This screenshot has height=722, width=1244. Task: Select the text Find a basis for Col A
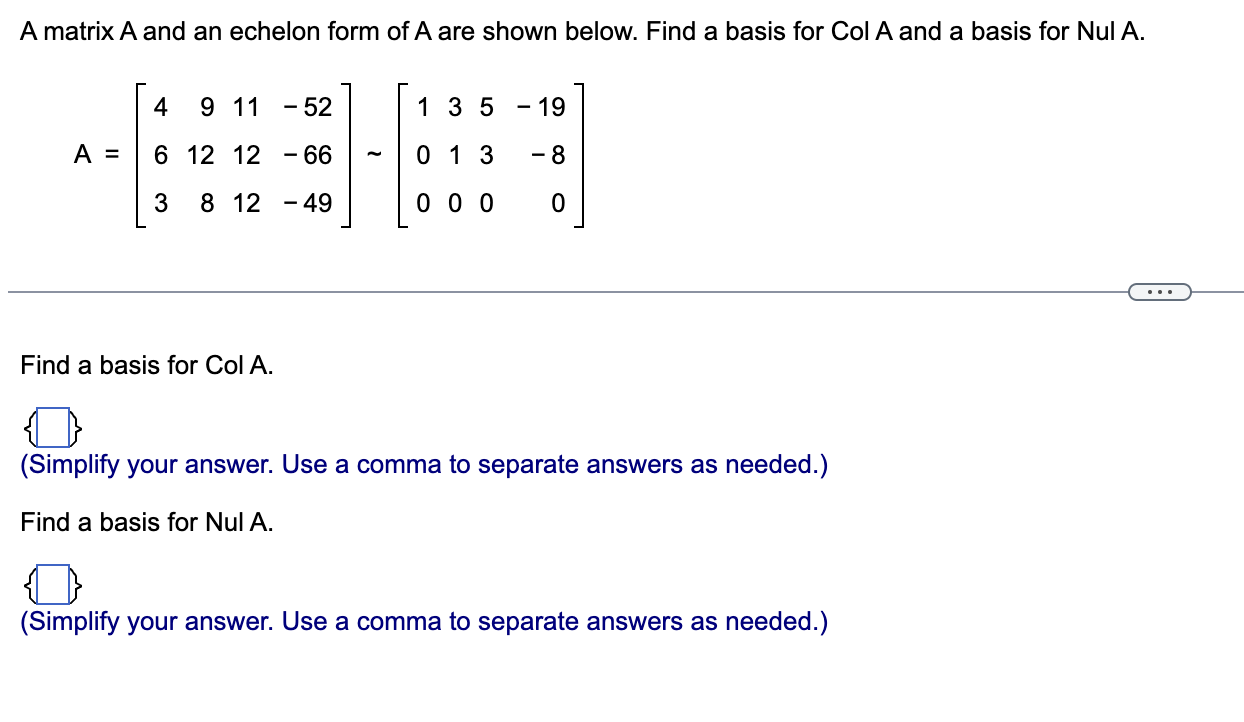pos(146,365)
